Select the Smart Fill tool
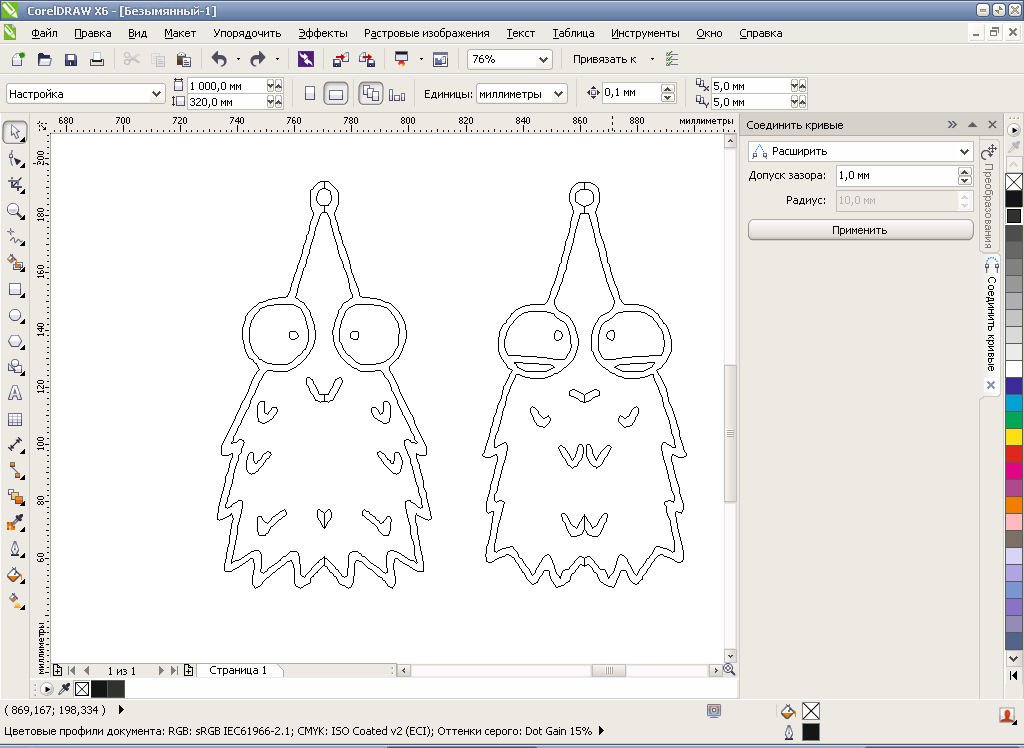The height and width of the screenshot is (748, 1024). coord(15,263)
